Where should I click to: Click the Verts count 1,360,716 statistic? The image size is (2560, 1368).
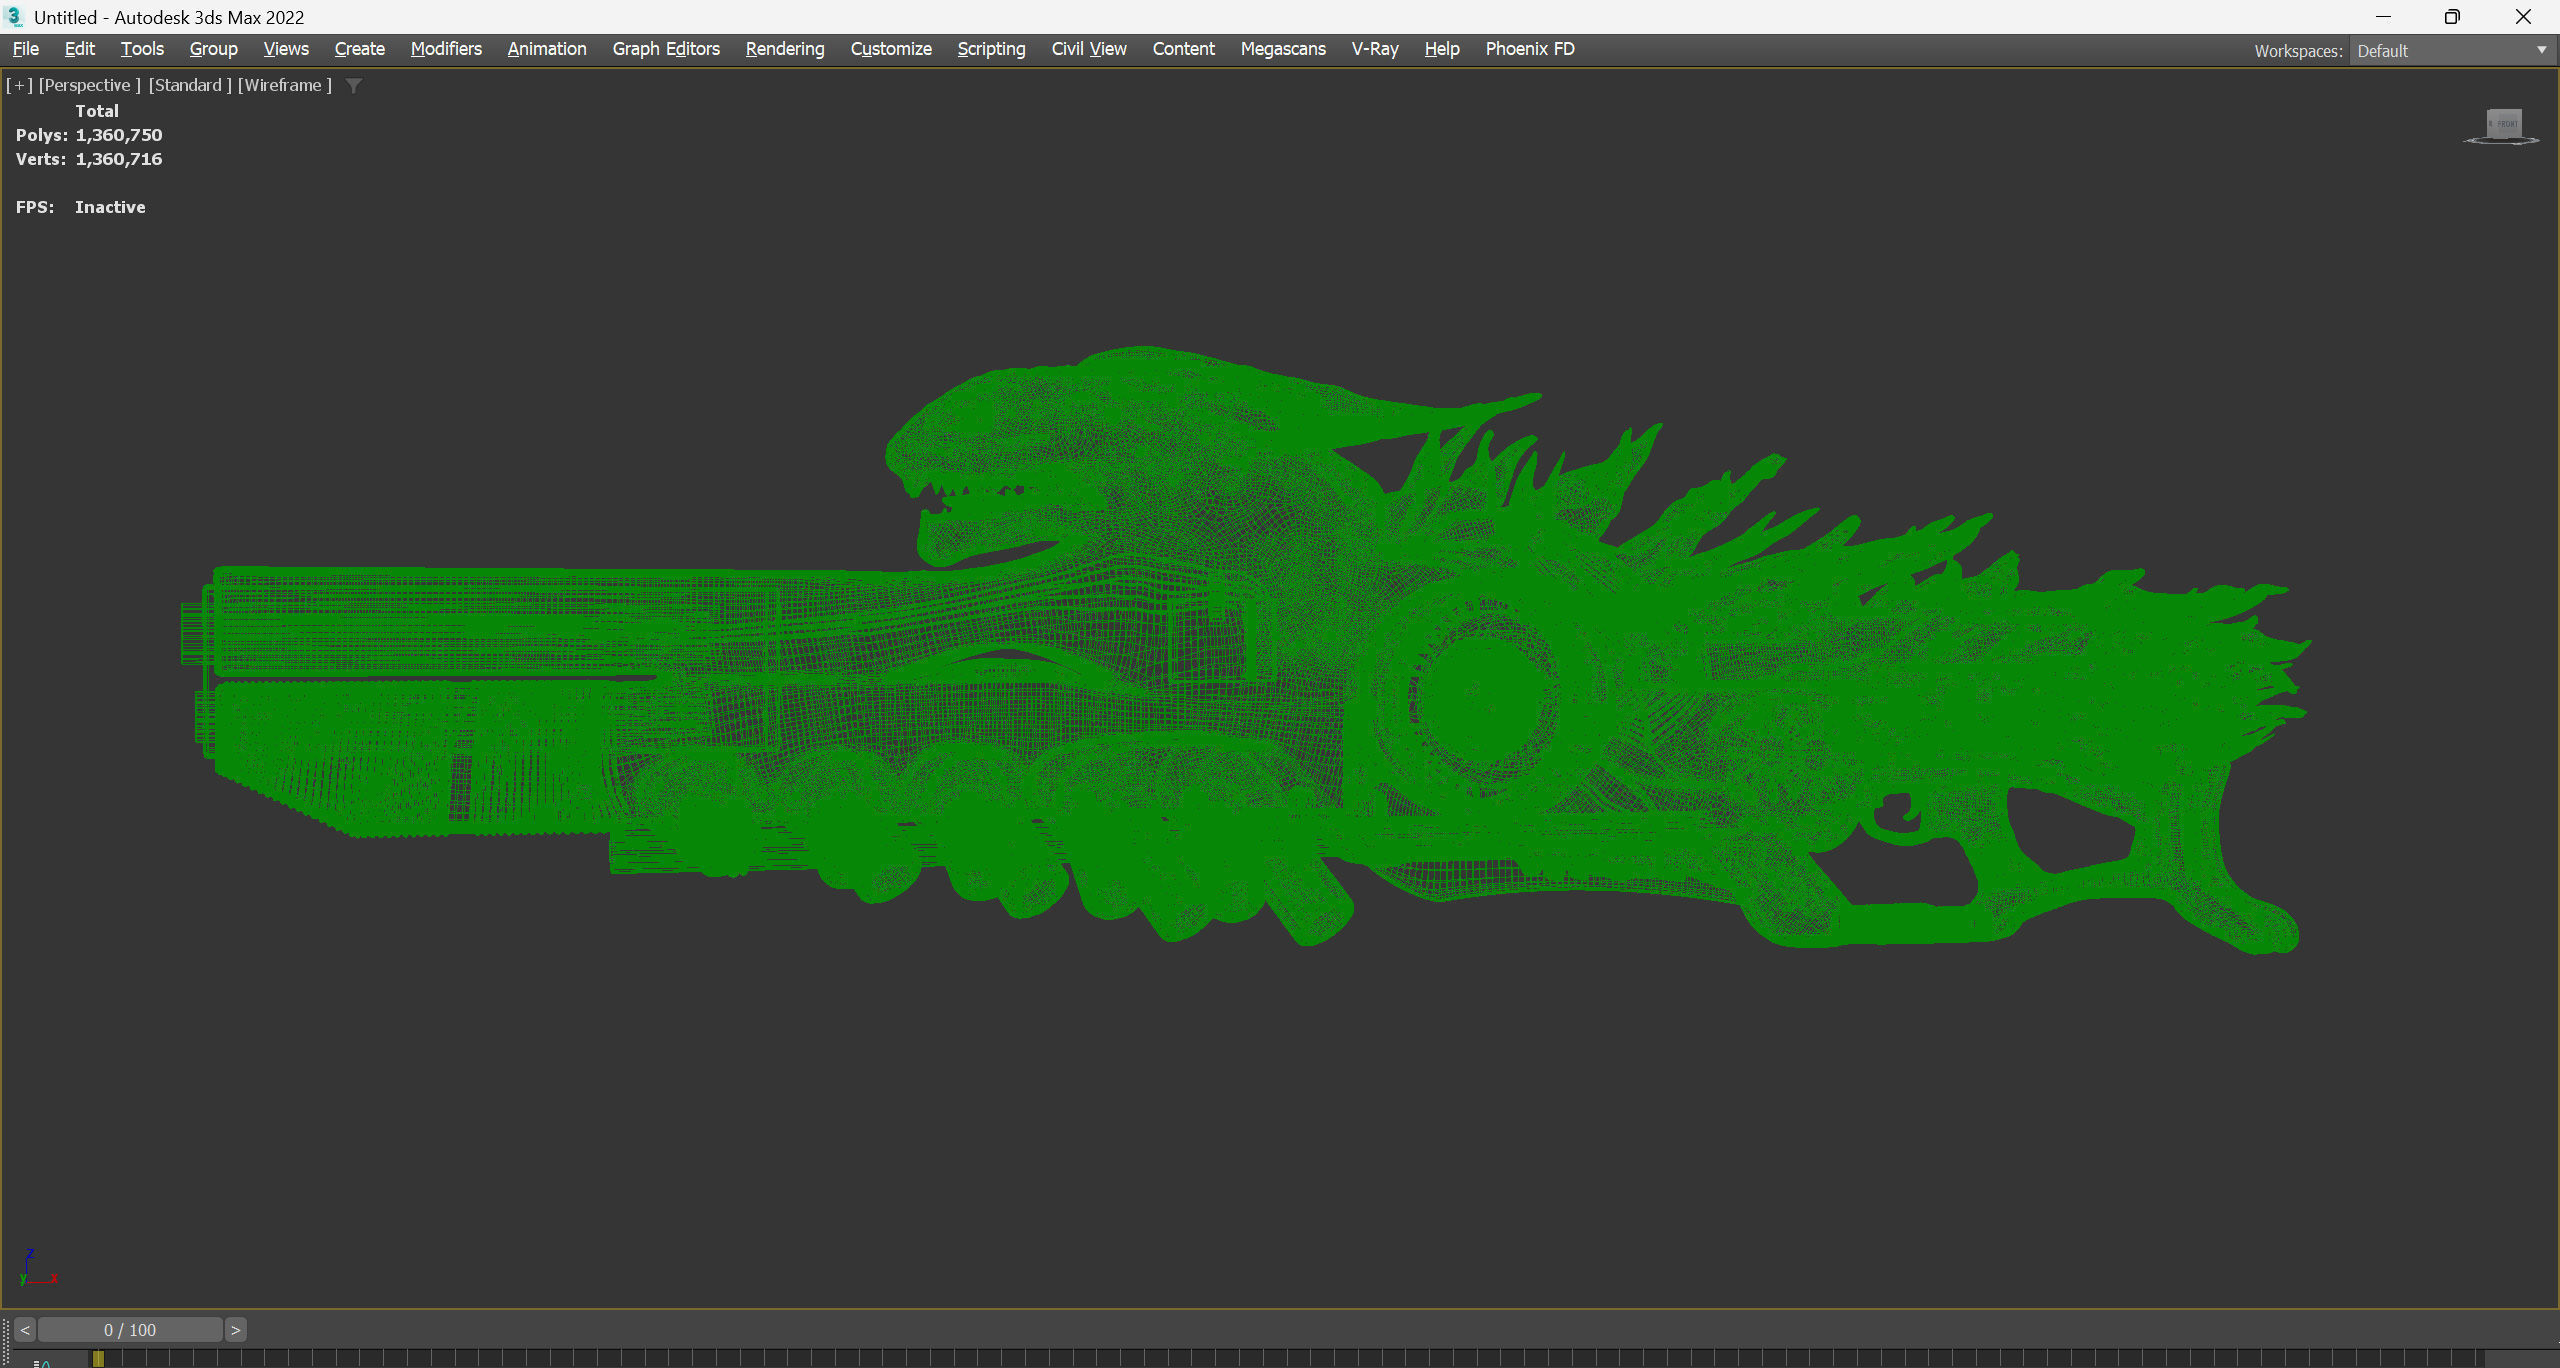(x=89, y=159)
